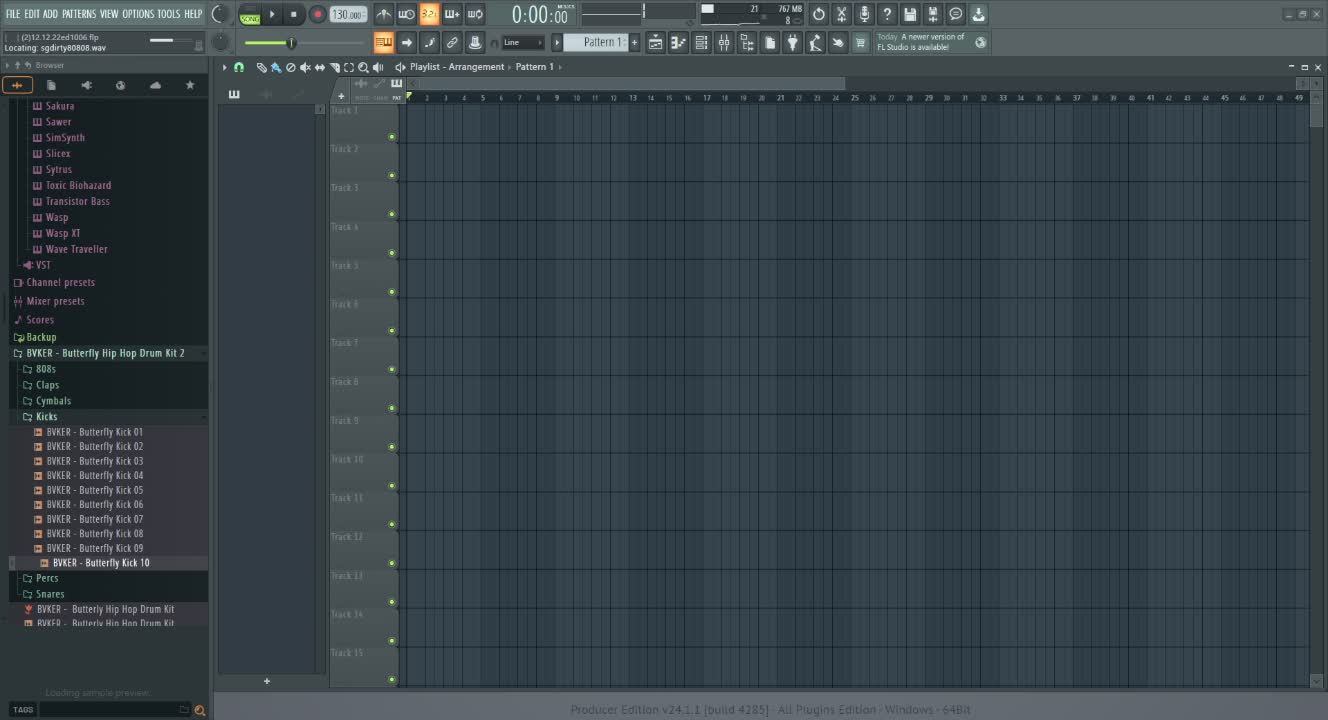1328x720 pixels.
Task: Select the playlist Zoom magnifier tool
Action: click(364, 67)
